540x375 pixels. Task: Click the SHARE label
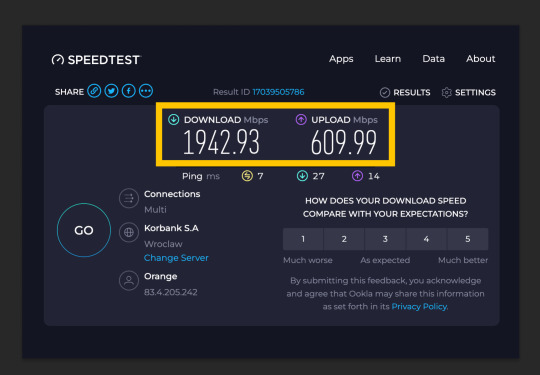coord(69,92)
